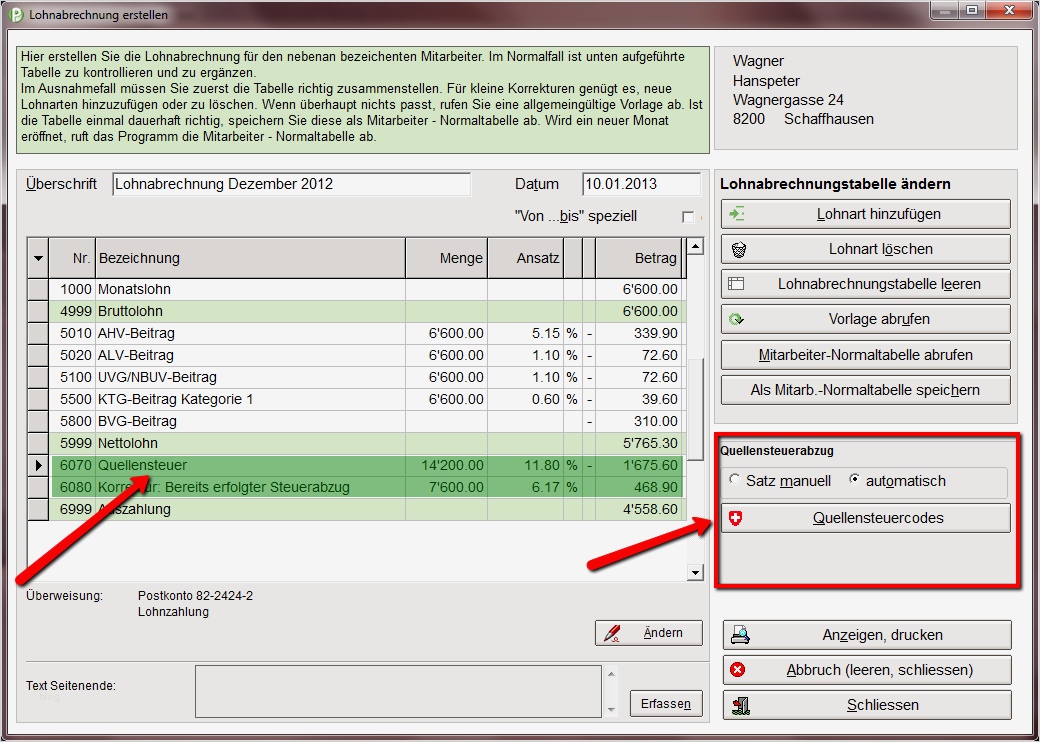Click the correction amount 468.90

pos(657,487)
